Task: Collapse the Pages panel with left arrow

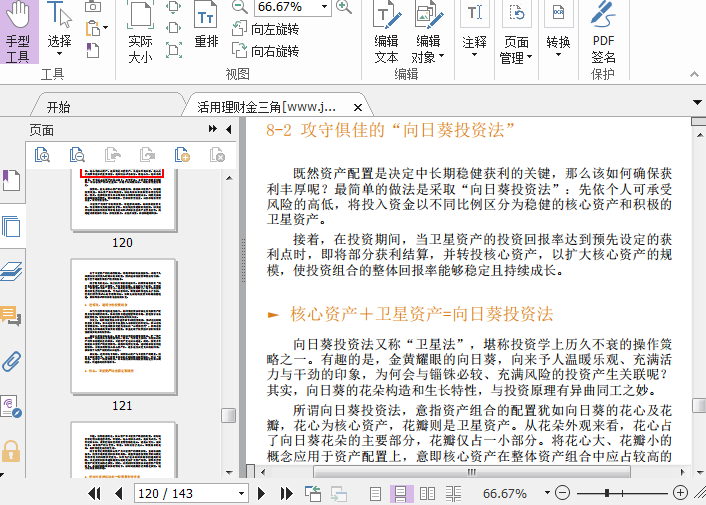Action: click(x=229, y=130)
